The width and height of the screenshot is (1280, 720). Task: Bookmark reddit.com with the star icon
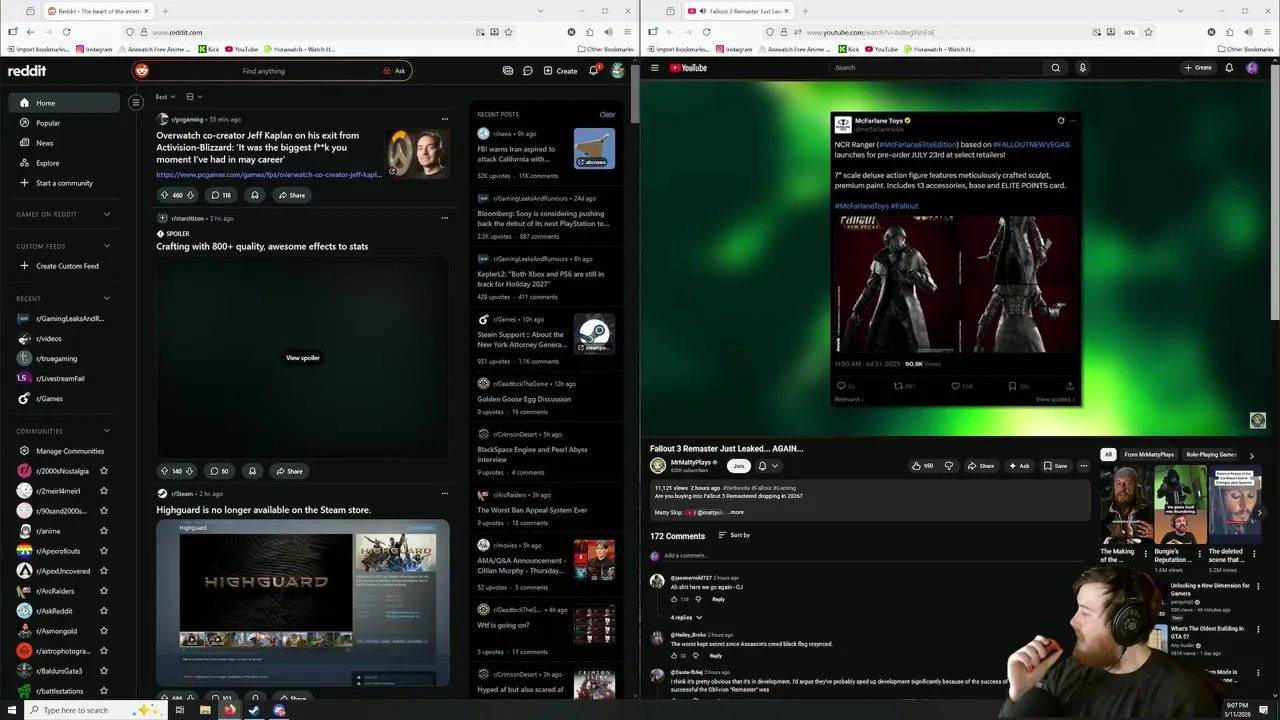coord(508,32)
